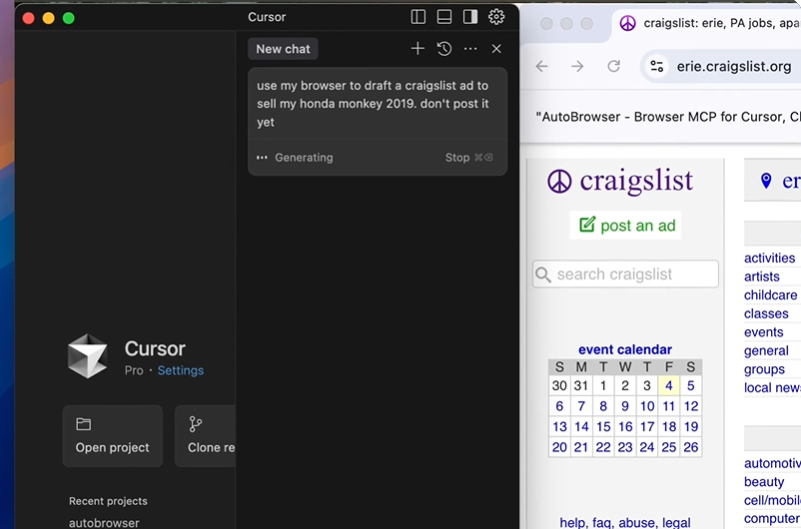Viewport: 801px width, 529px height.
Task: Select calendar date 20
Action: (559, 447)
